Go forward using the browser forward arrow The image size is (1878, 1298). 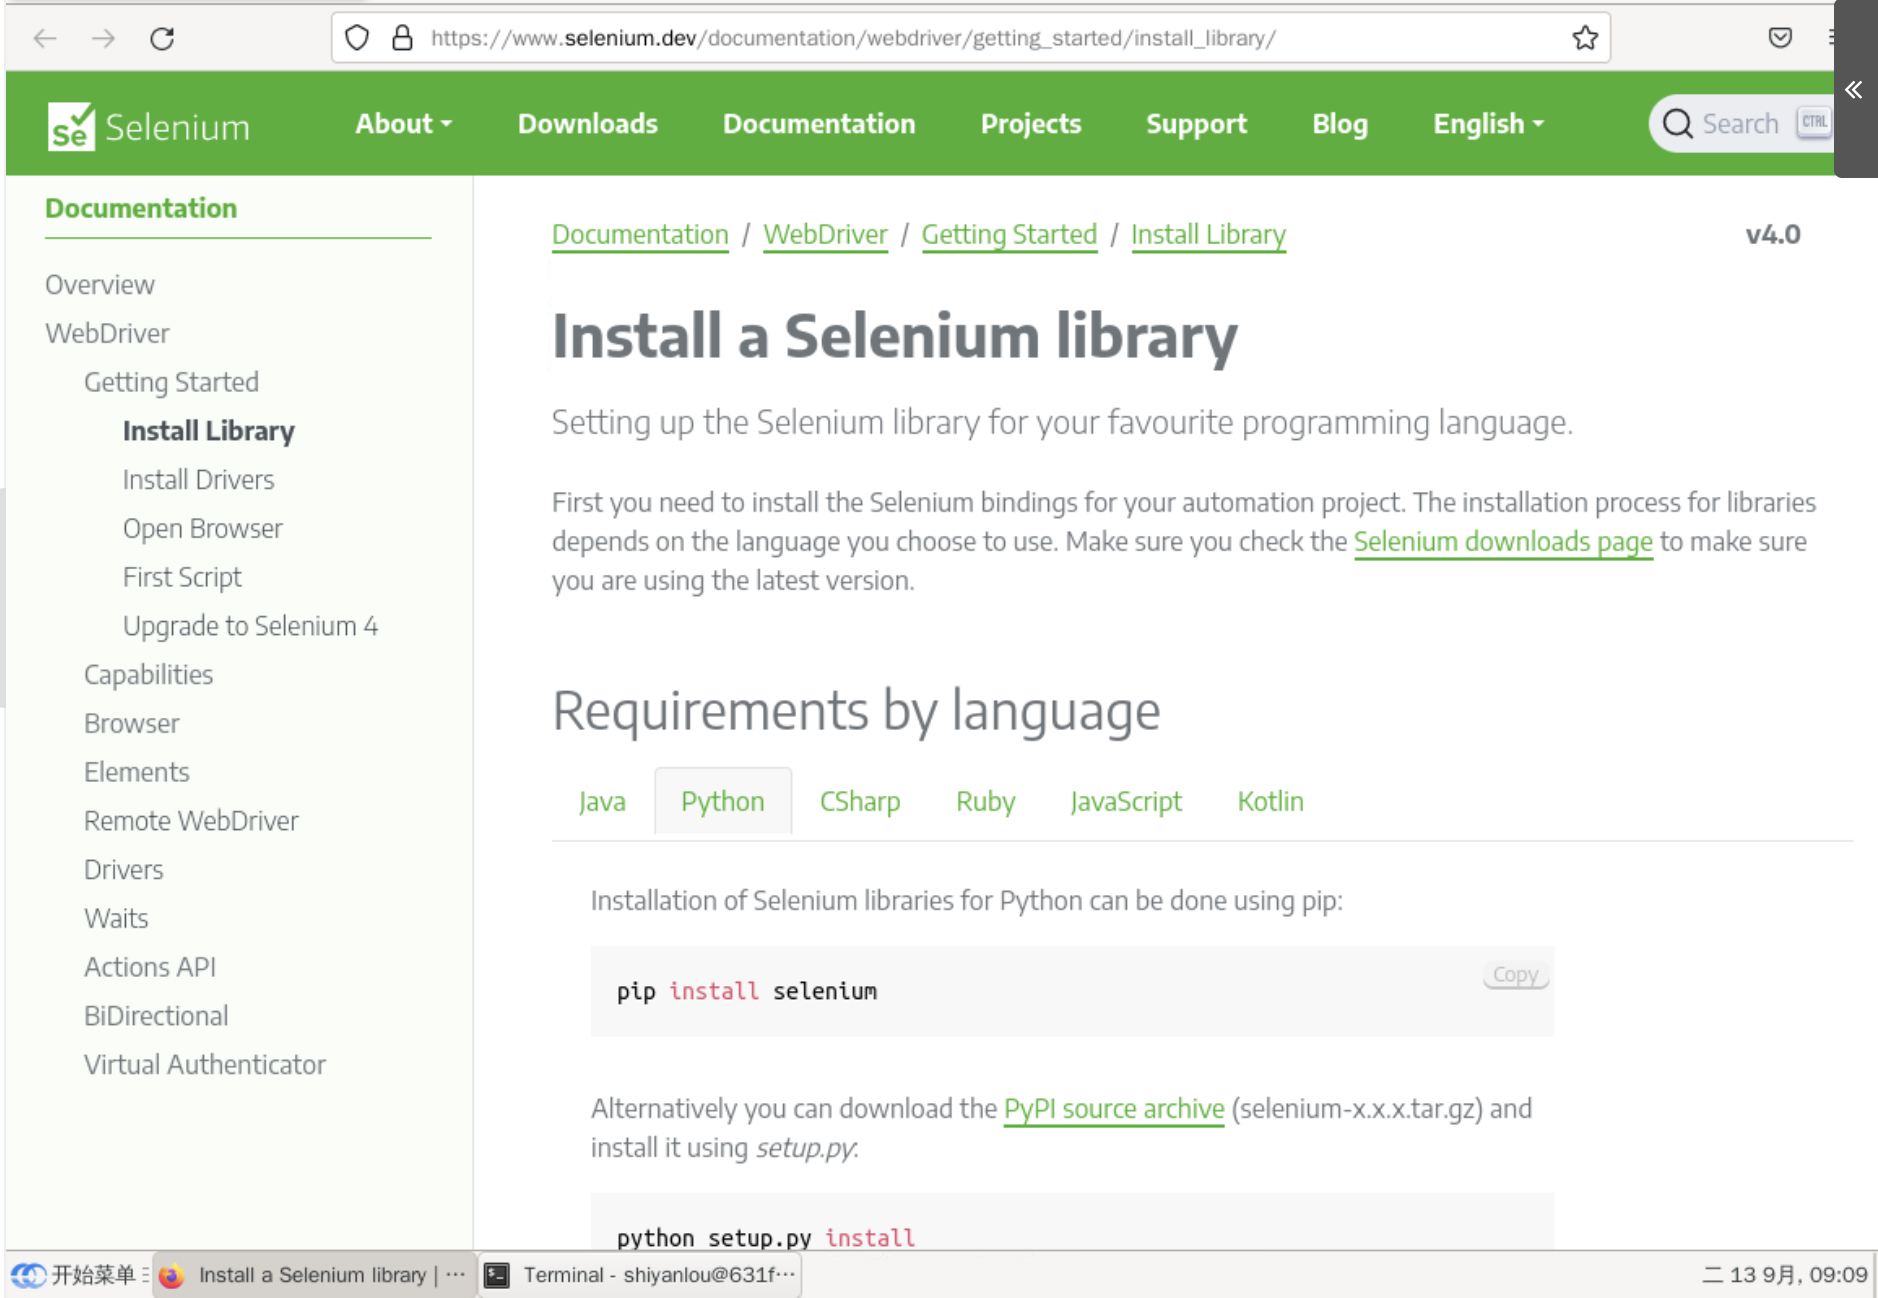pyautogui.click(x=103, y=38)
